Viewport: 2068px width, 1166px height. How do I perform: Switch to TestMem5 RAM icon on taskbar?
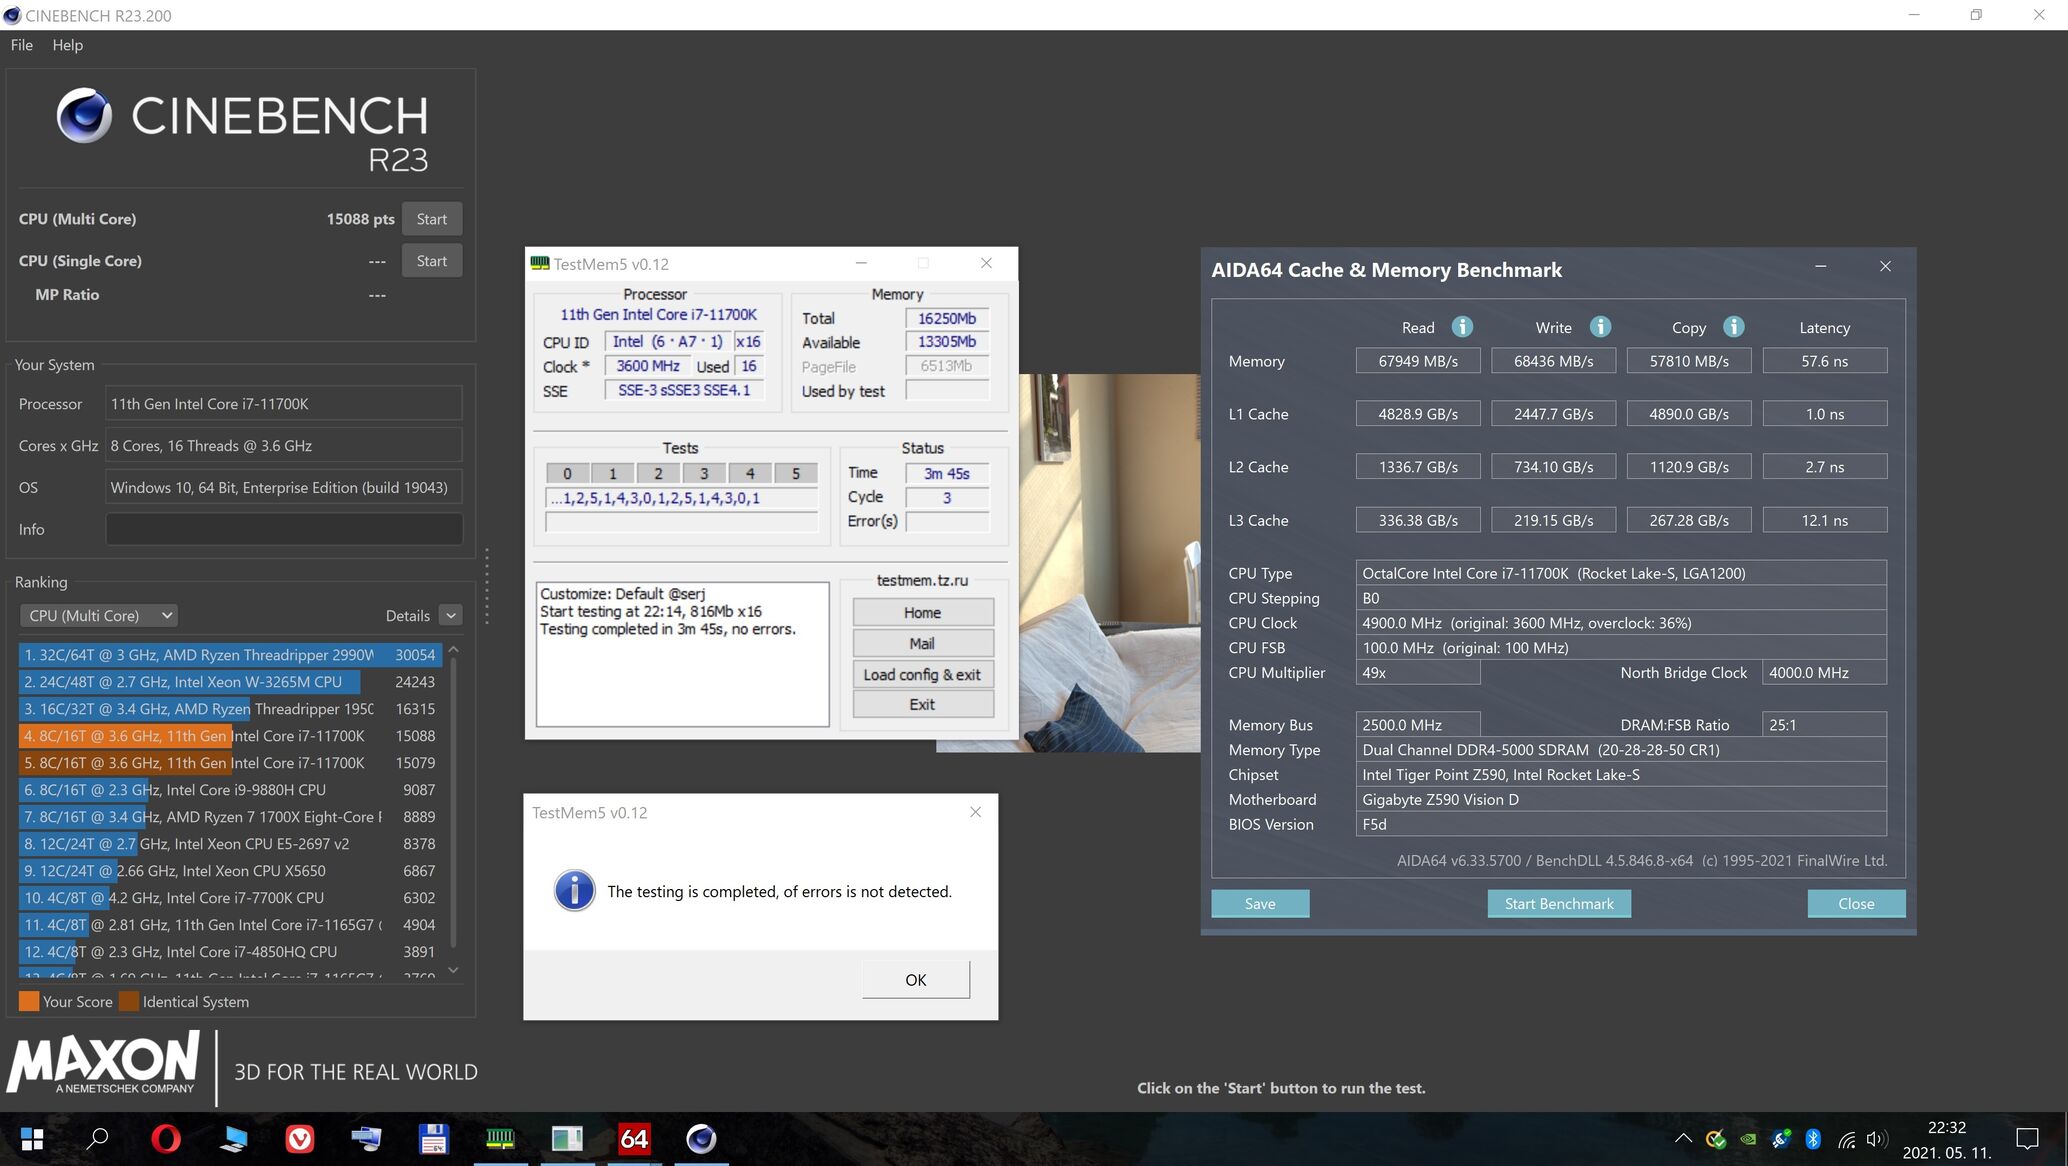500,1139
